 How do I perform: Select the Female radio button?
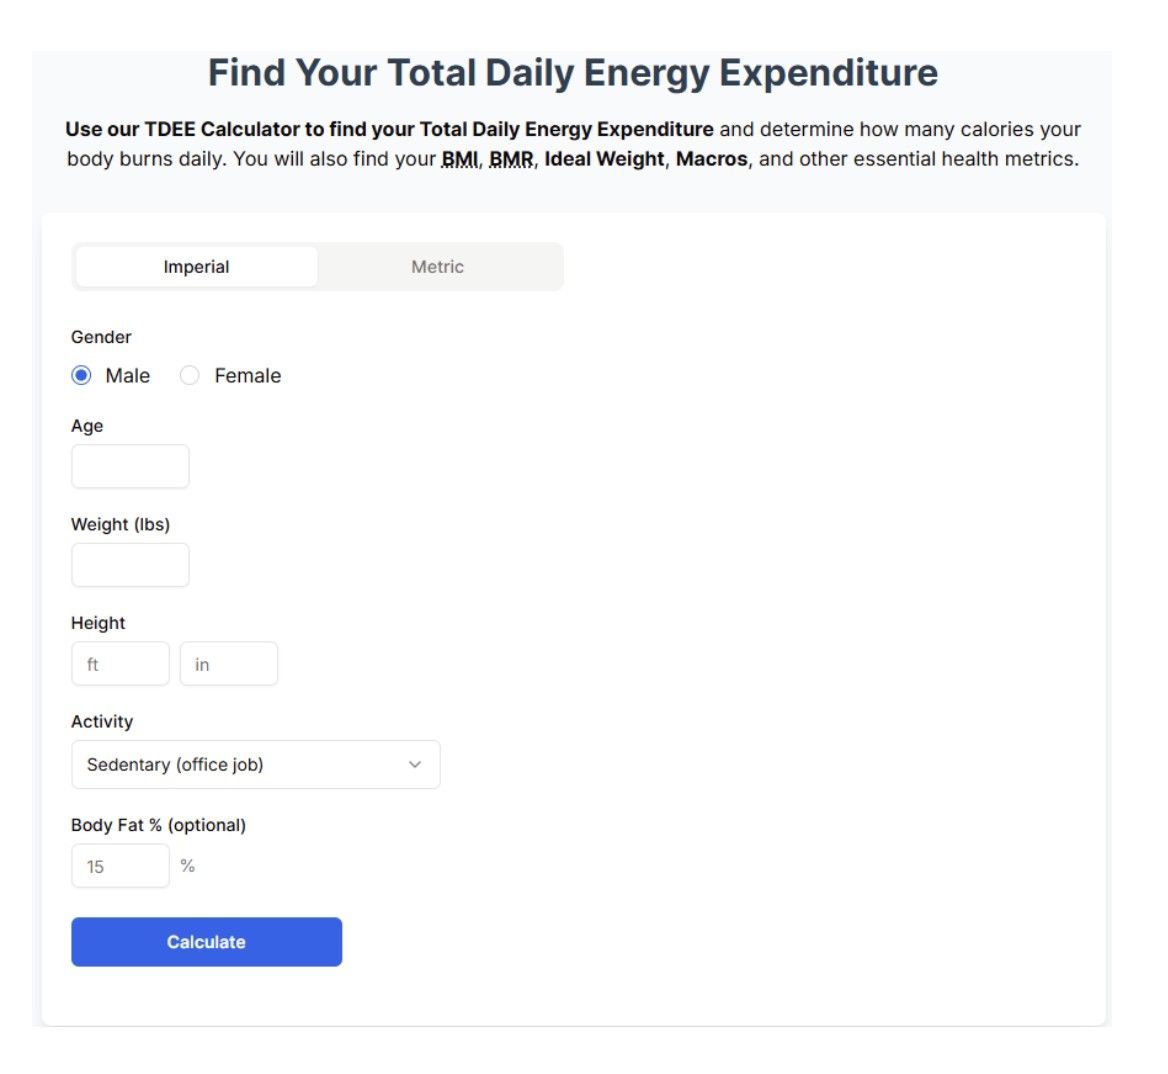click(x=190, y=376)
